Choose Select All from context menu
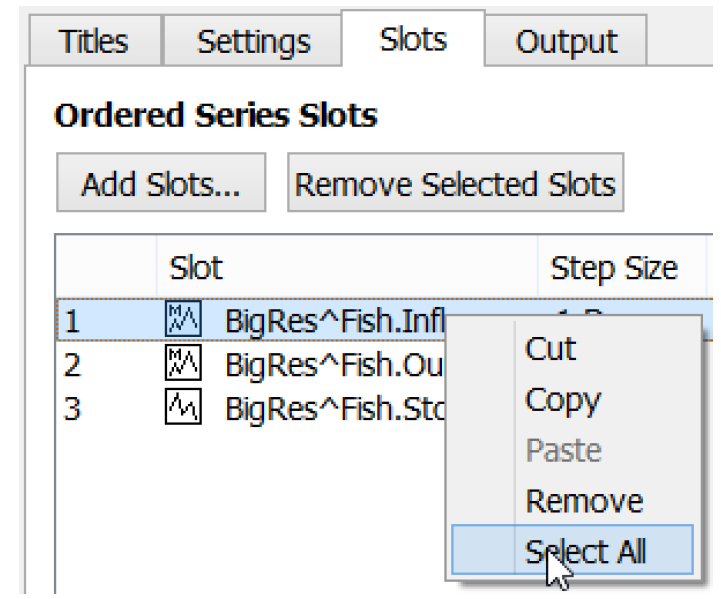721x599 pixels. (x=586, y=551)
